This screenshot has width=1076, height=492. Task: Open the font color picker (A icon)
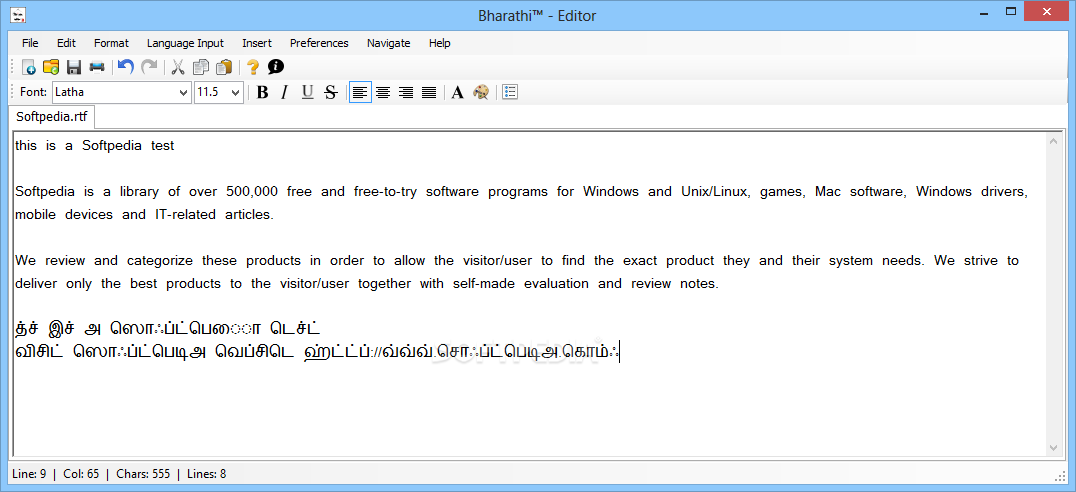[x=458, y=92]
